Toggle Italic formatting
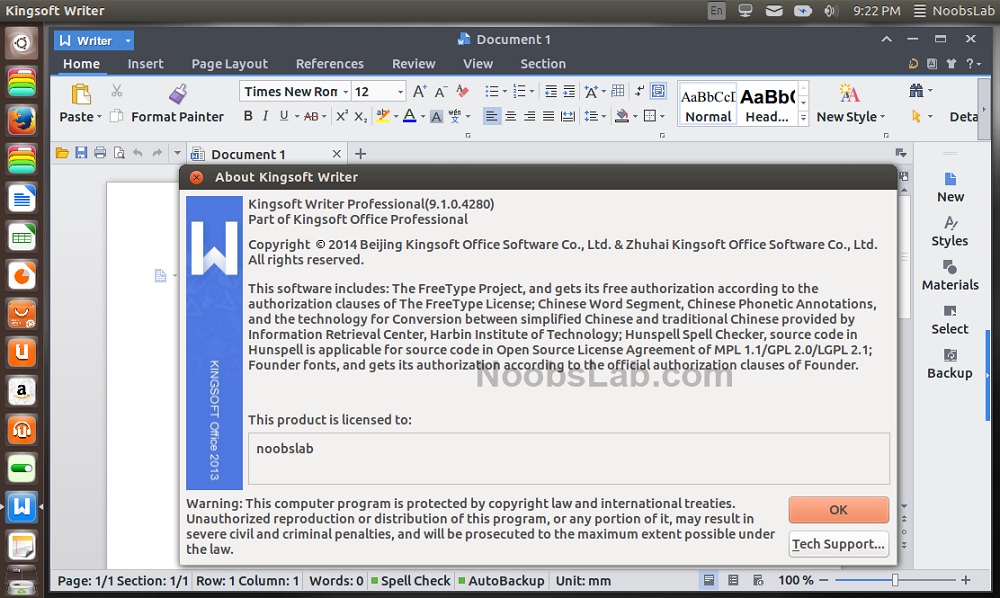This screenshot has width=1000, height=598. pyautogui.click(x=265, y=116)
